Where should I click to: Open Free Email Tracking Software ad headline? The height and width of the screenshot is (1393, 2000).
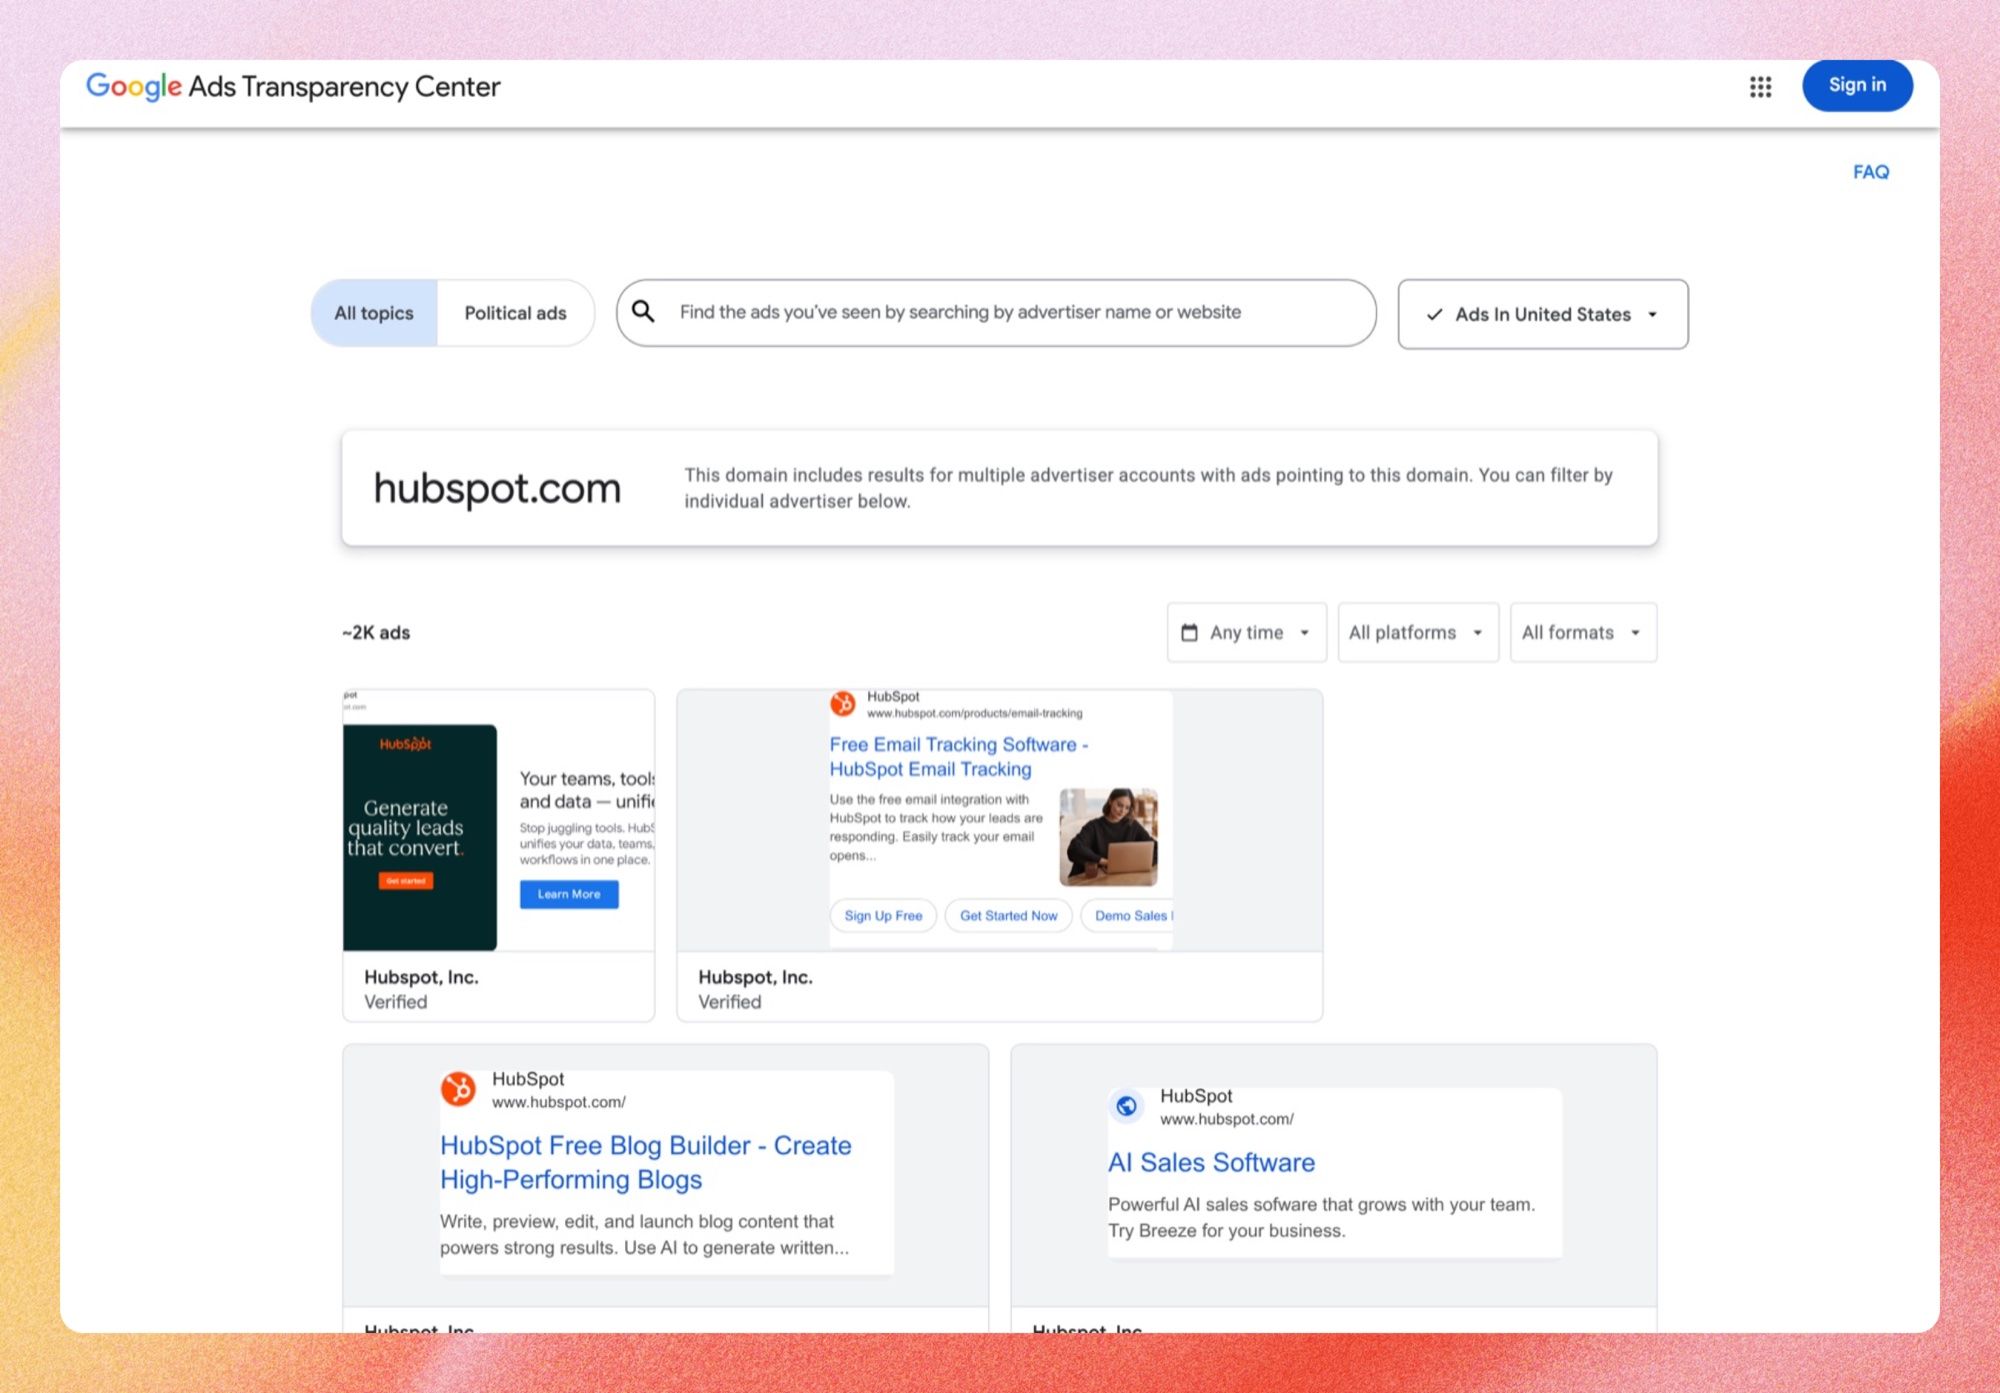pyautogui.click(x=958, y=757)
